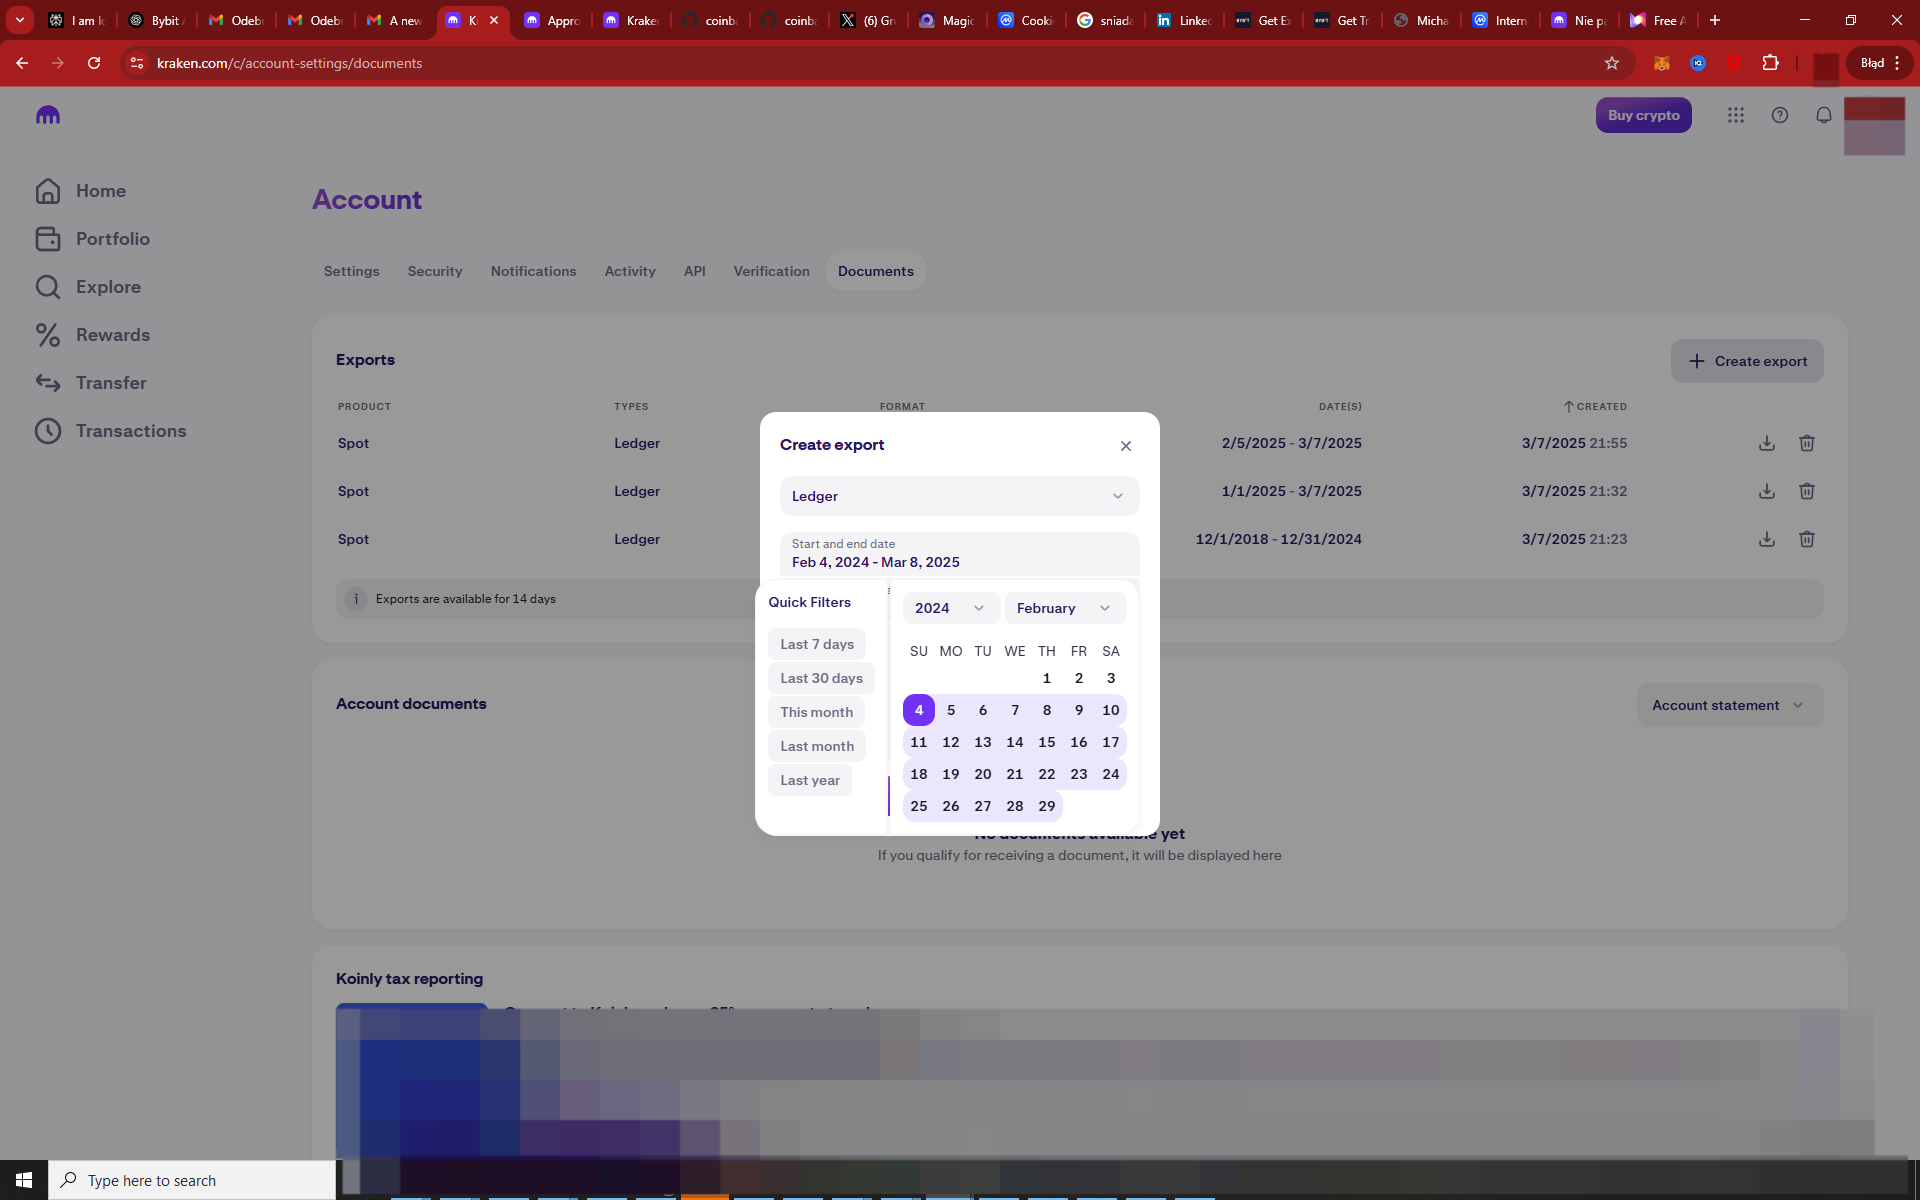Open the February month dropdown
Viewport: 1920px width, 1200px height.
pos(1065,608)
